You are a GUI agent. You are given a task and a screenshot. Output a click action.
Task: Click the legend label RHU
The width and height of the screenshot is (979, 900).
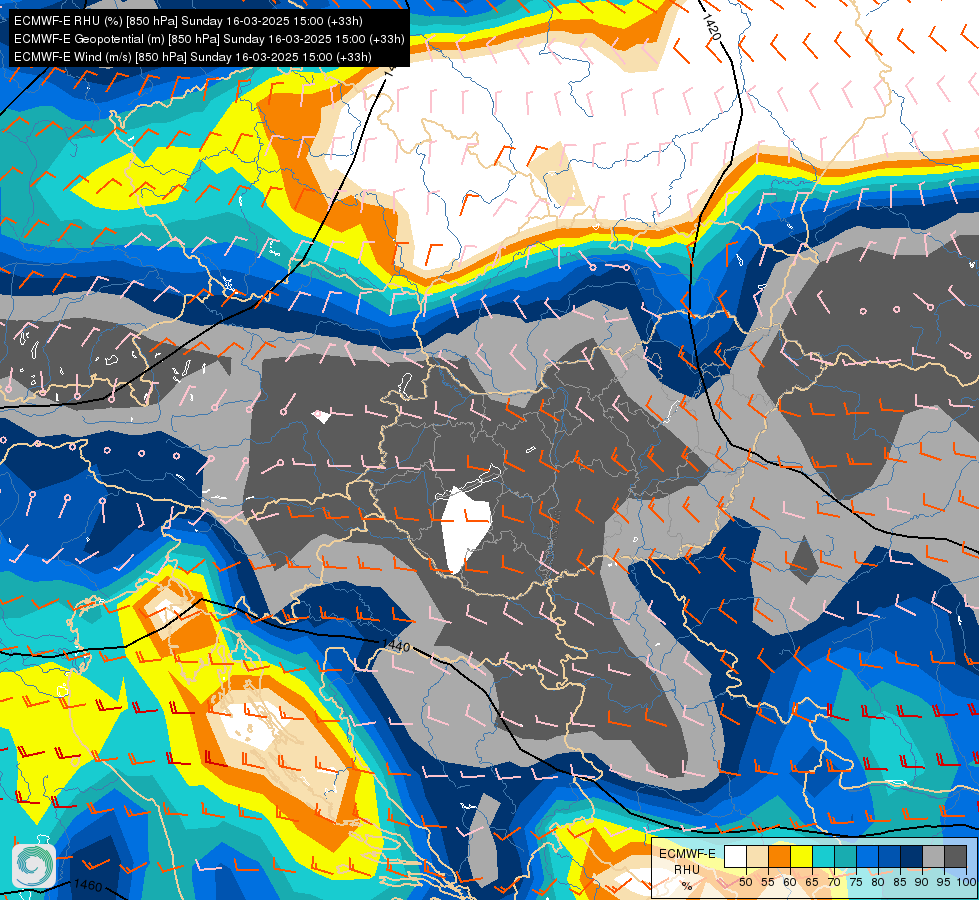[687, 870]
